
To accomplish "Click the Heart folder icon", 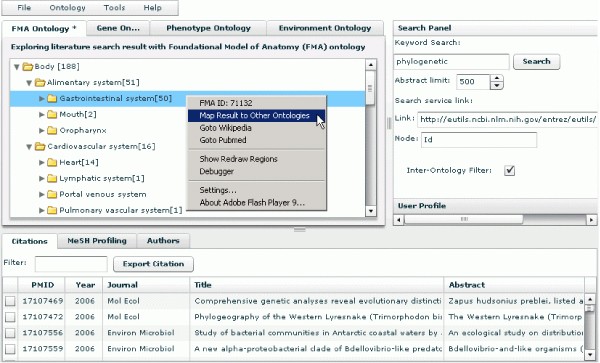I will coord(52,163).
